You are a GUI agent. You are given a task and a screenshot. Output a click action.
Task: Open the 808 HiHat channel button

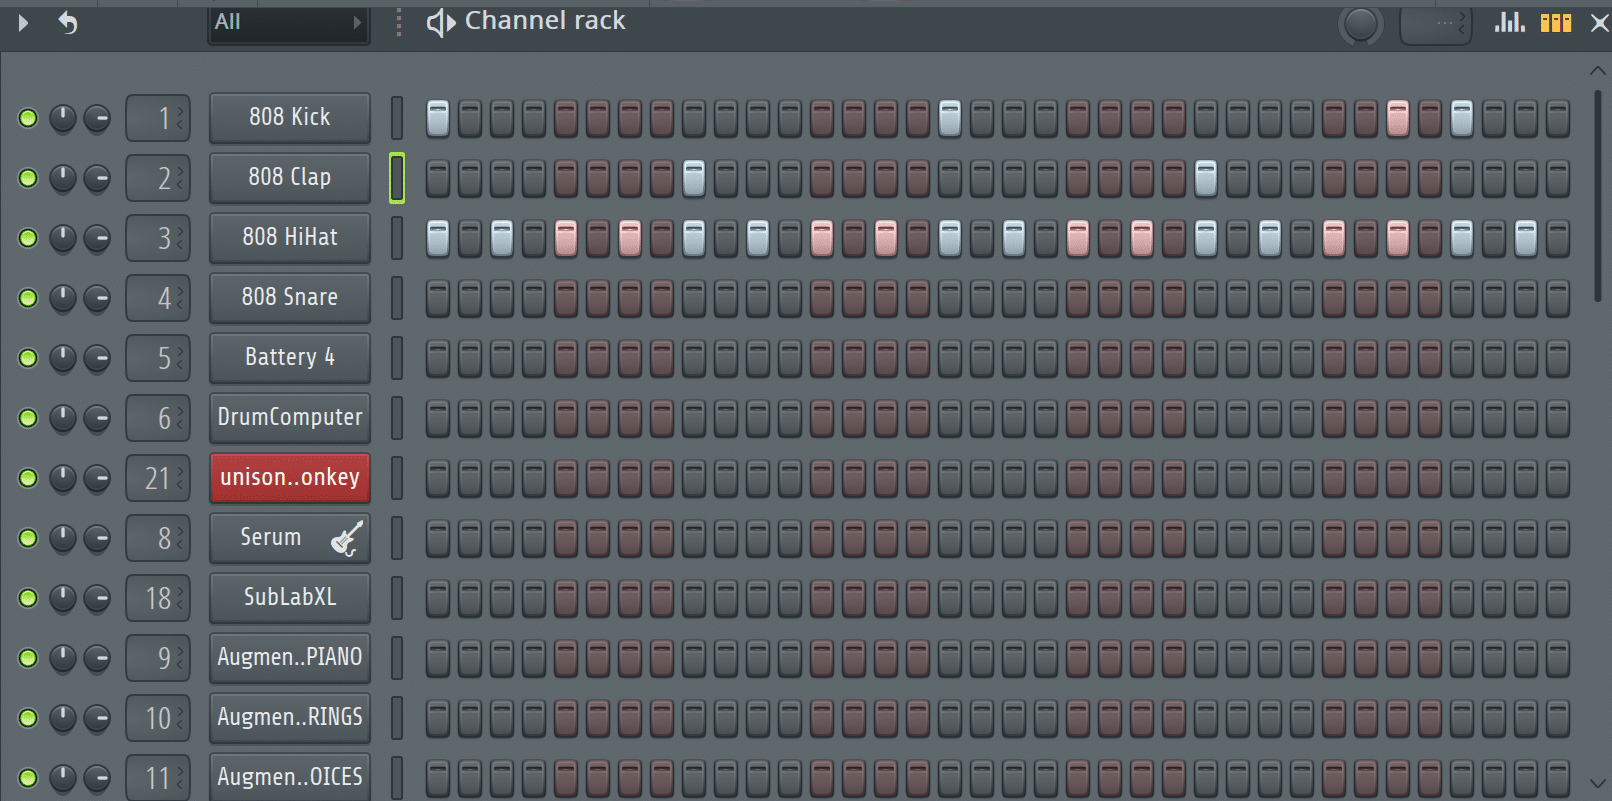click(290, 238)
